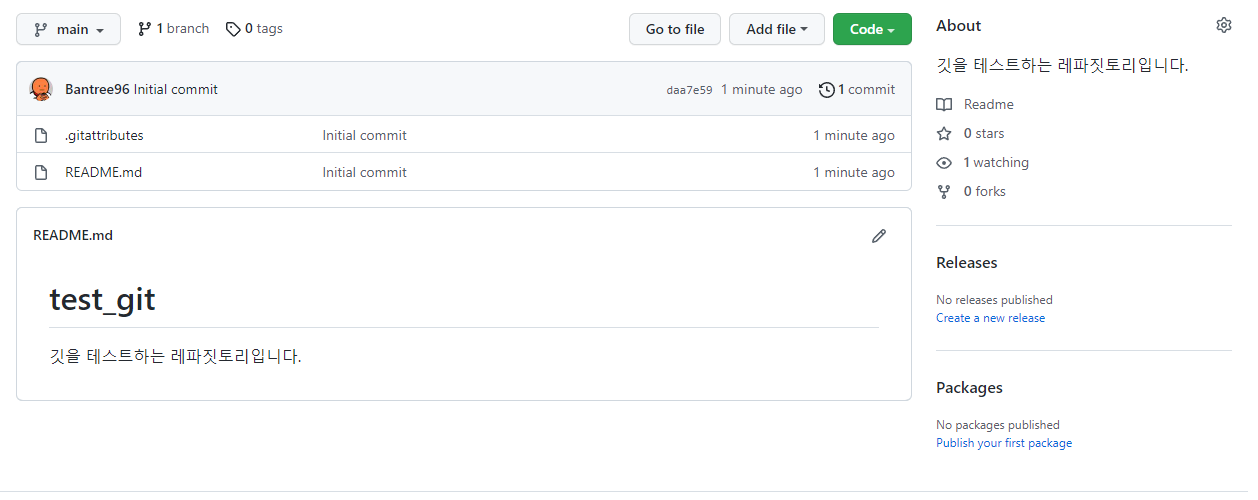Viewport: 1258px width, 500px height.
Task: Click the fork icon beside forks
Action: [944, 191]
